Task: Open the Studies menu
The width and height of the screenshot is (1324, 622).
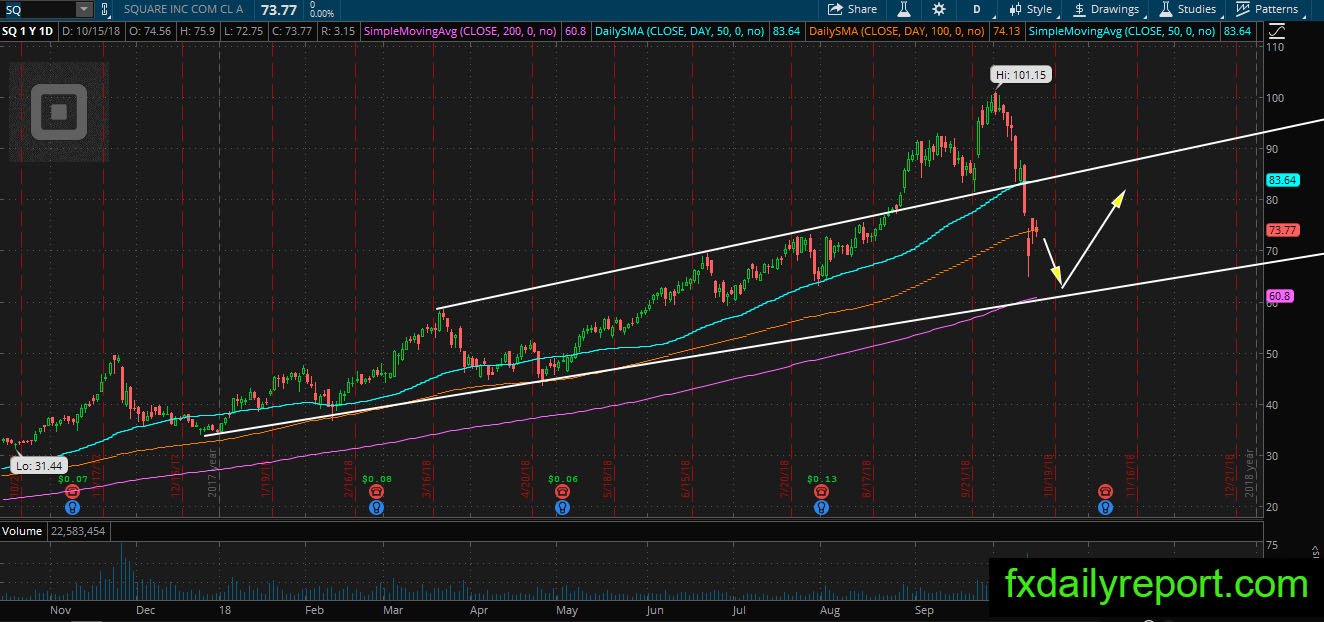Action: click(1188, 9)
